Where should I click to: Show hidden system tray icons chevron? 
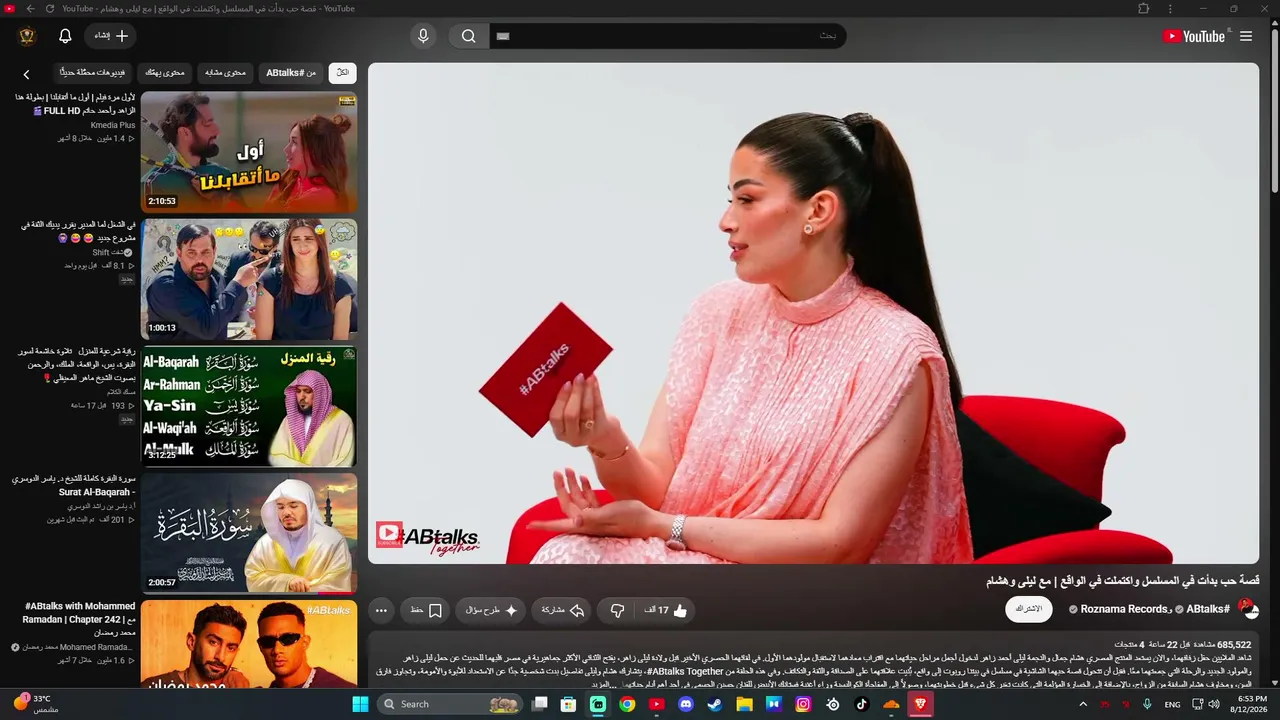coord(1083,704)
